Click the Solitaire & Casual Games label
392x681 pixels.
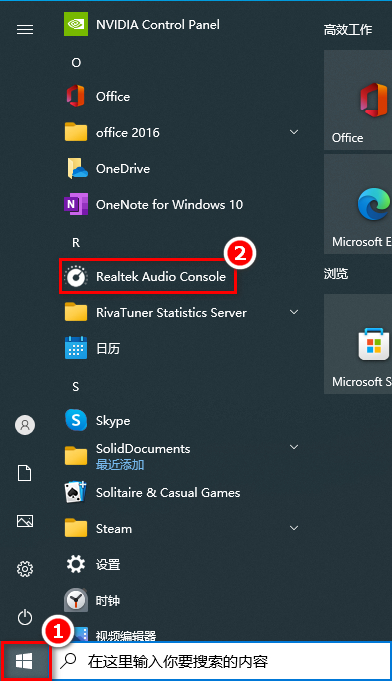tap(168, 493)
